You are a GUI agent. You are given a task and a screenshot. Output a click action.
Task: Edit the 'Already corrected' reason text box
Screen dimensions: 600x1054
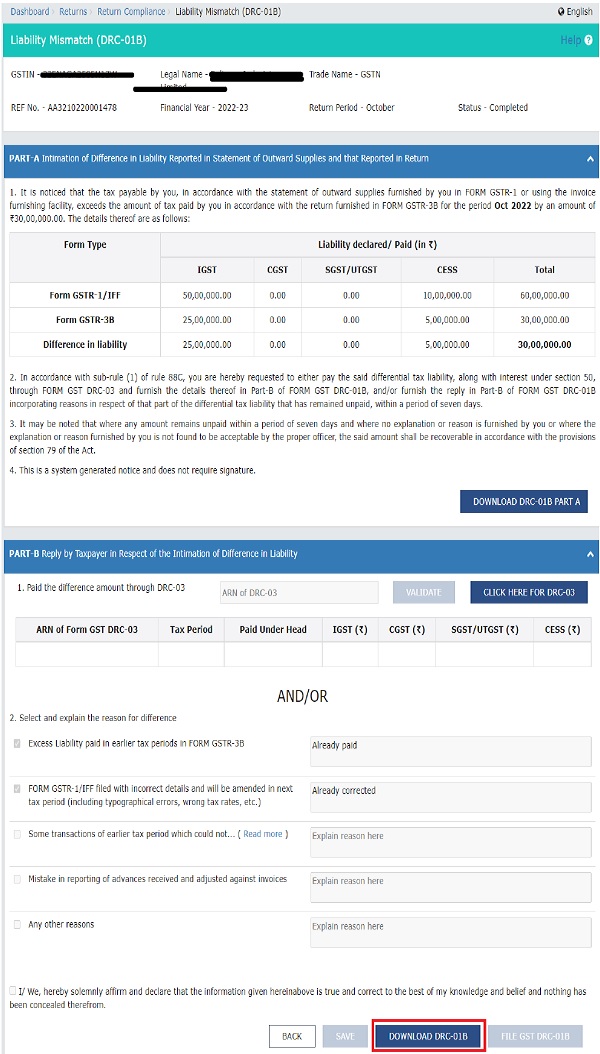point(451,796)
